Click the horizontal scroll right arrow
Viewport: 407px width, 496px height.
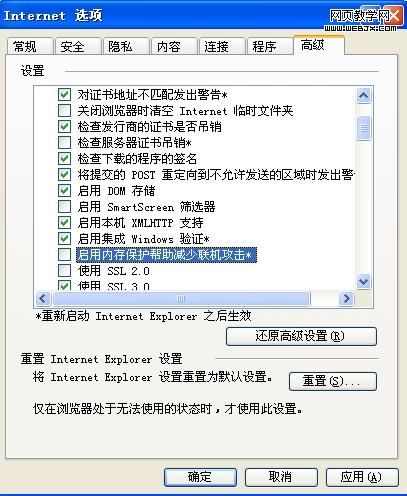click(x=346, y=298)
